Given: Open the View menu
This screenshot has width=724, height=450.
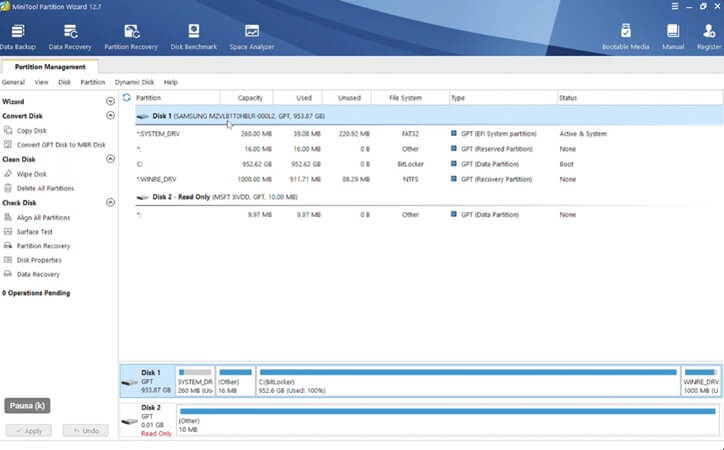Looking at the screenshot, I should (x=41, y=82).
